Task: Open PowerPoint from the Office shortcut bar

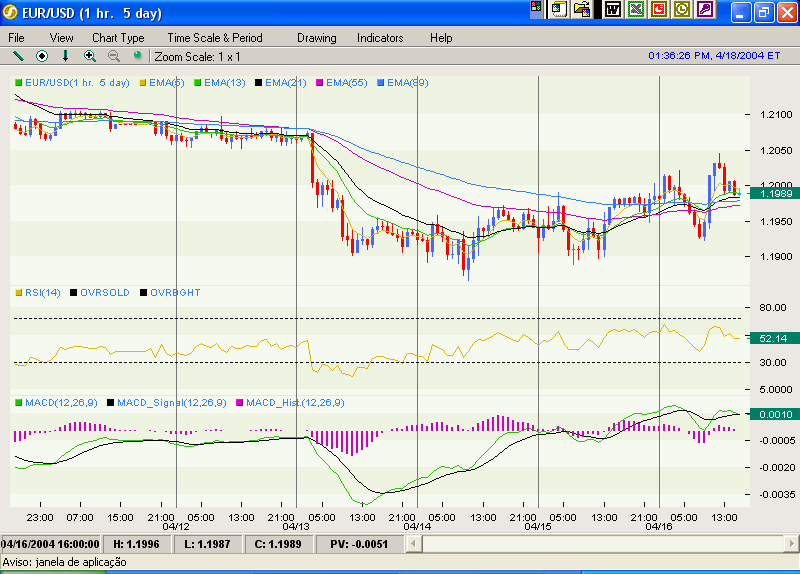Action: tap(659, 10)
